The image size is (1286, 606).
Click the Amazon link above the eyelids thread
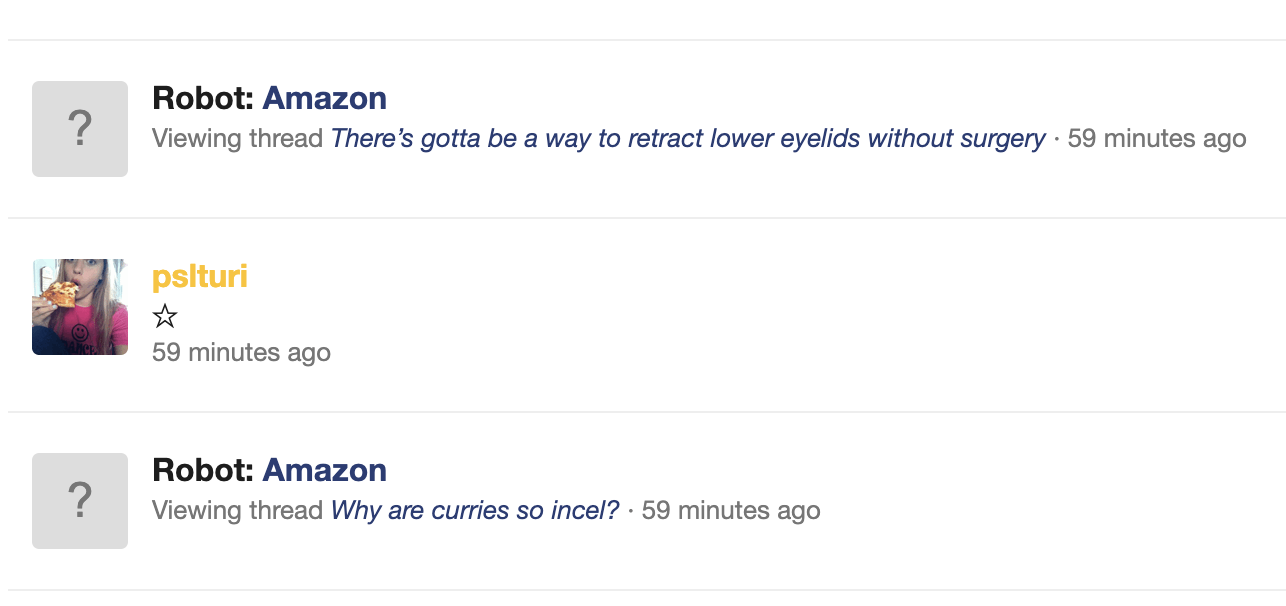tap(324, 98)
